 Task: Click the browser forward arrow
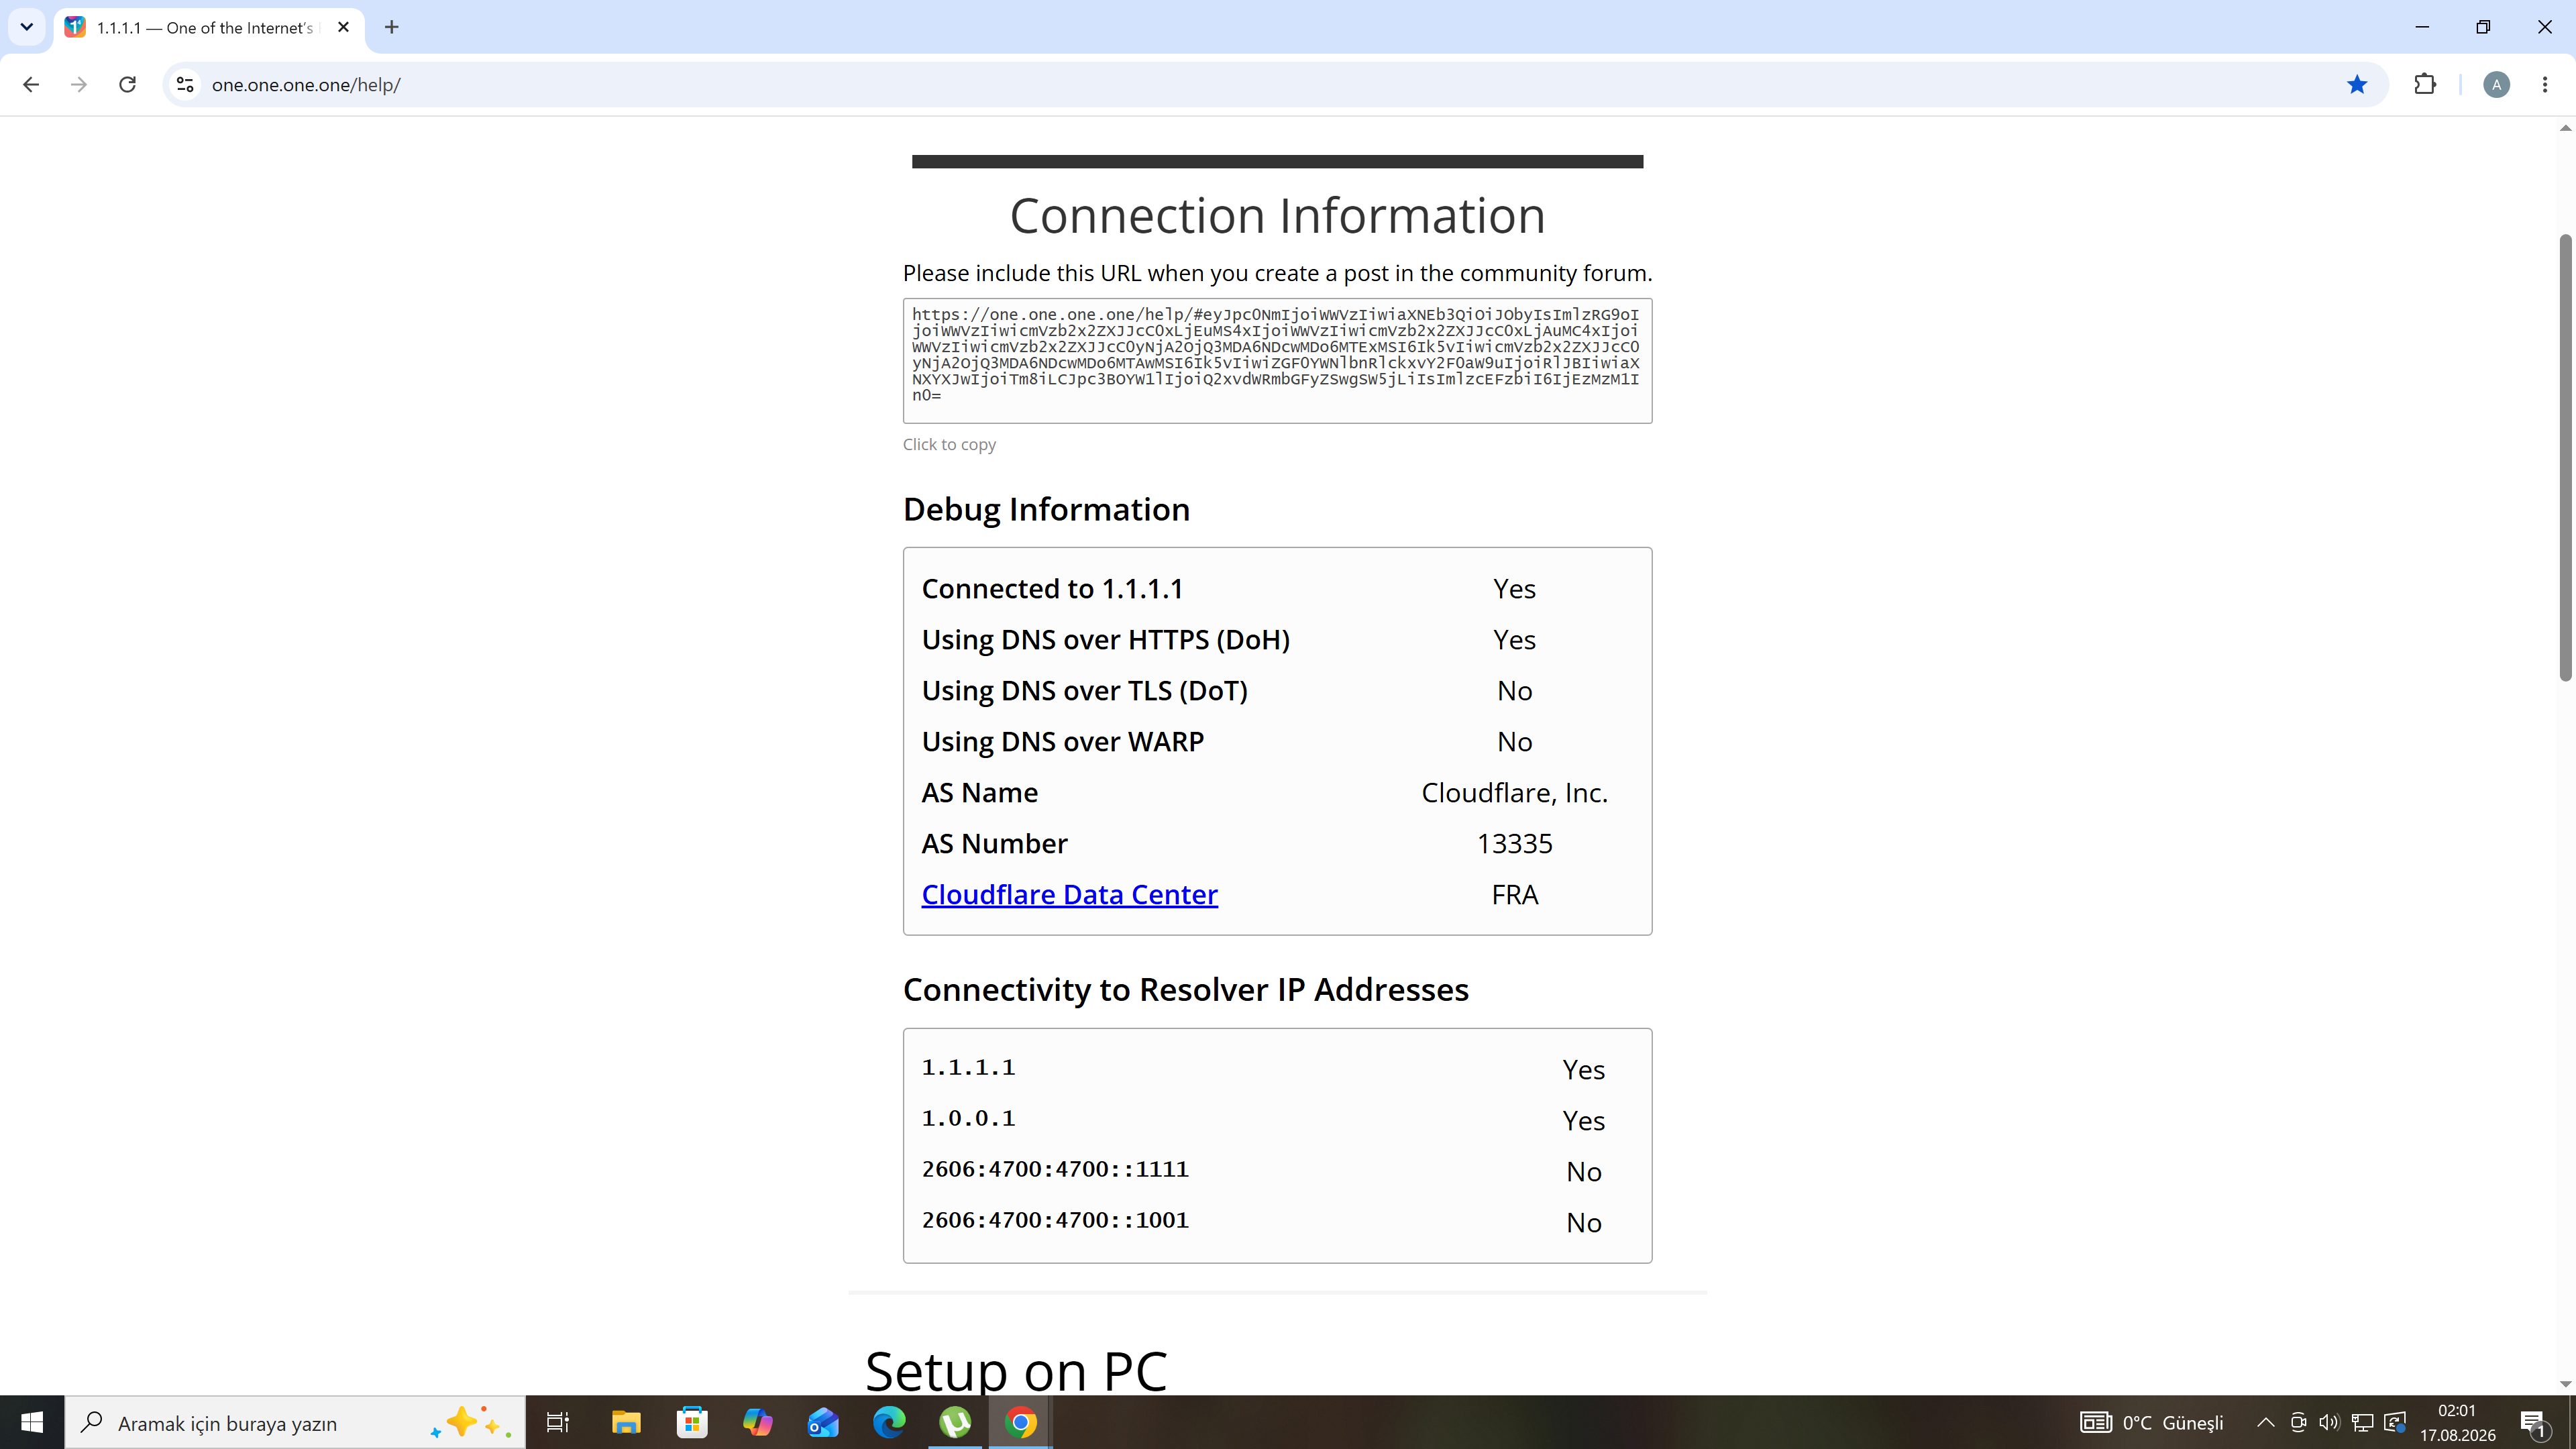[x=79, y=85]
